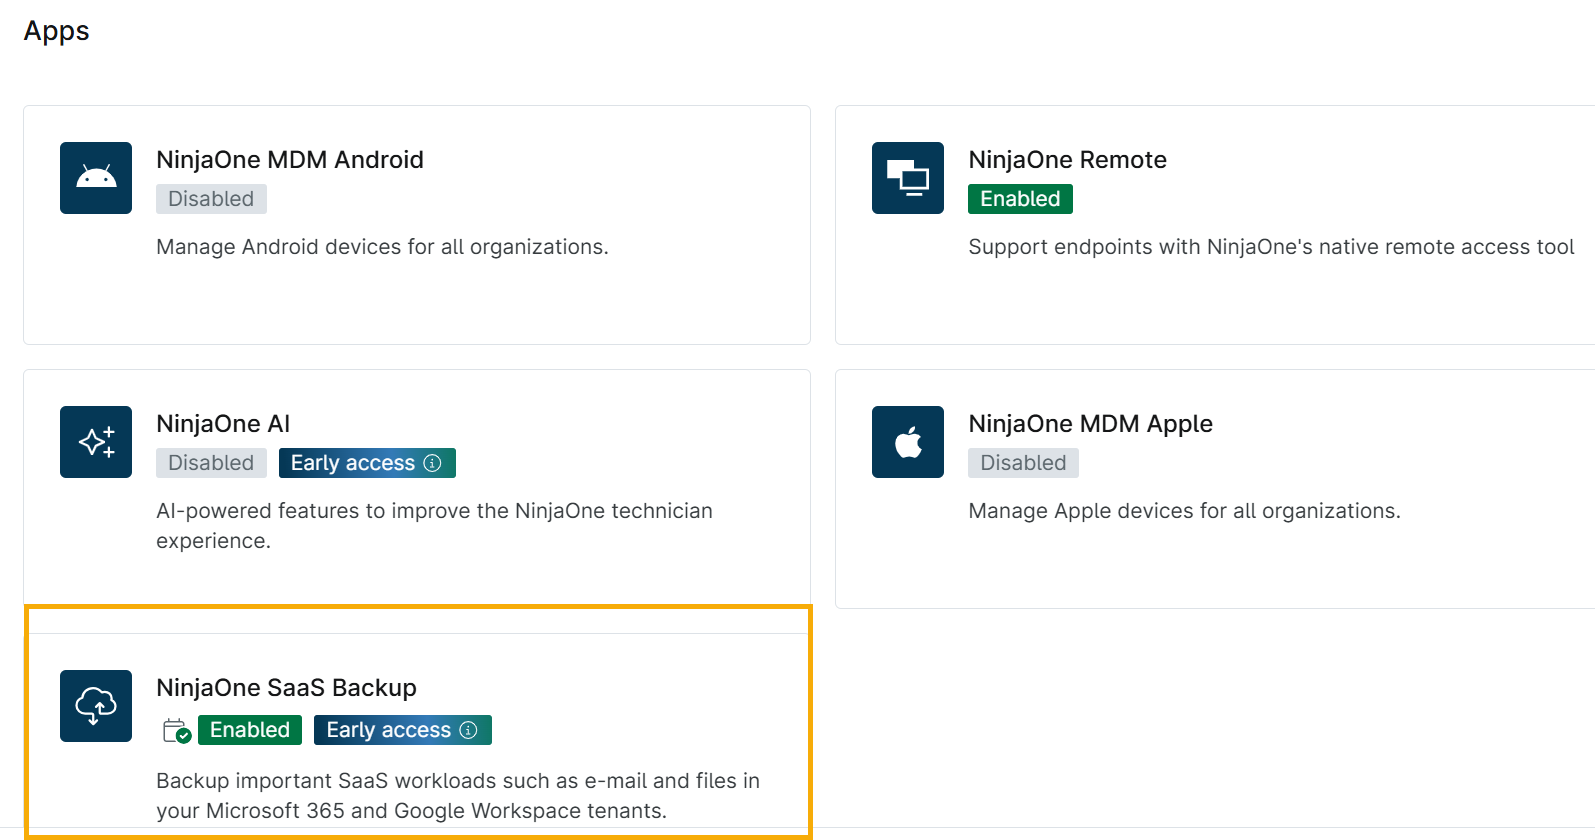This screenshot has height=840, width=1595.
Task: Click the Early access label on NinjaOne AI
Action: pyautogui.click(x=352, y=463)
